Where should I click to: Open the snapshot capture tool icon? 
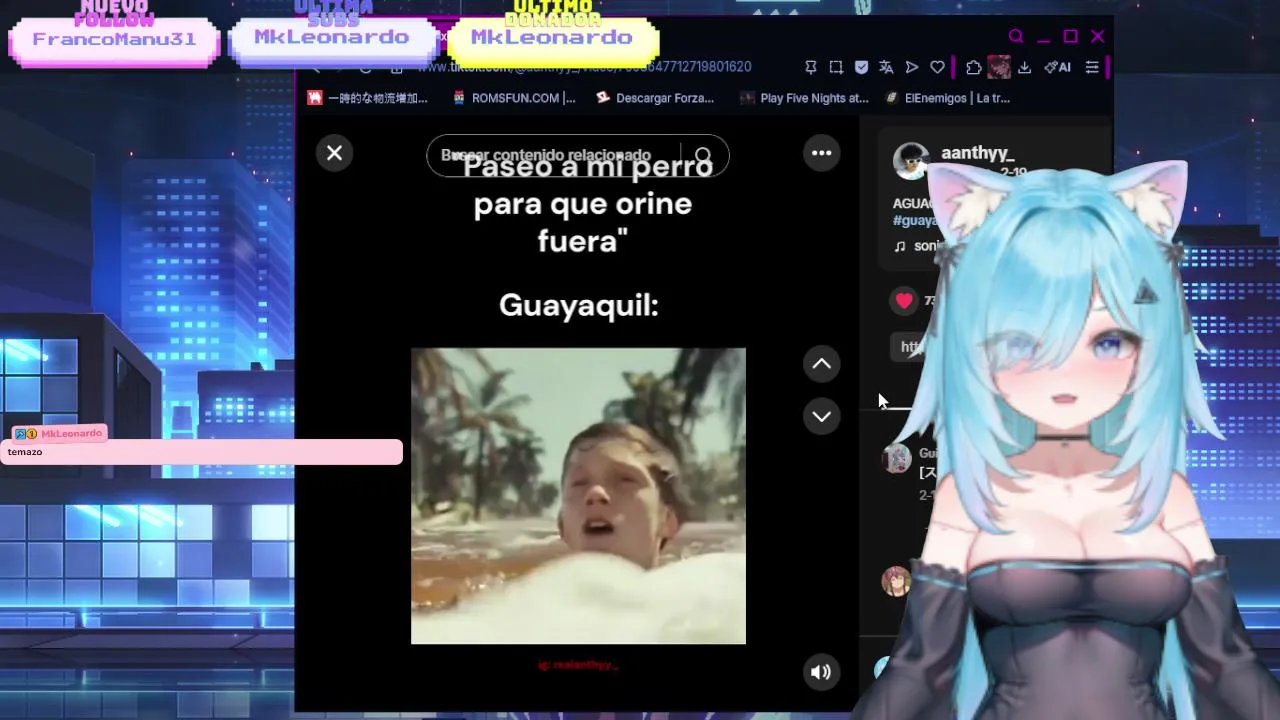pos(836,67)
